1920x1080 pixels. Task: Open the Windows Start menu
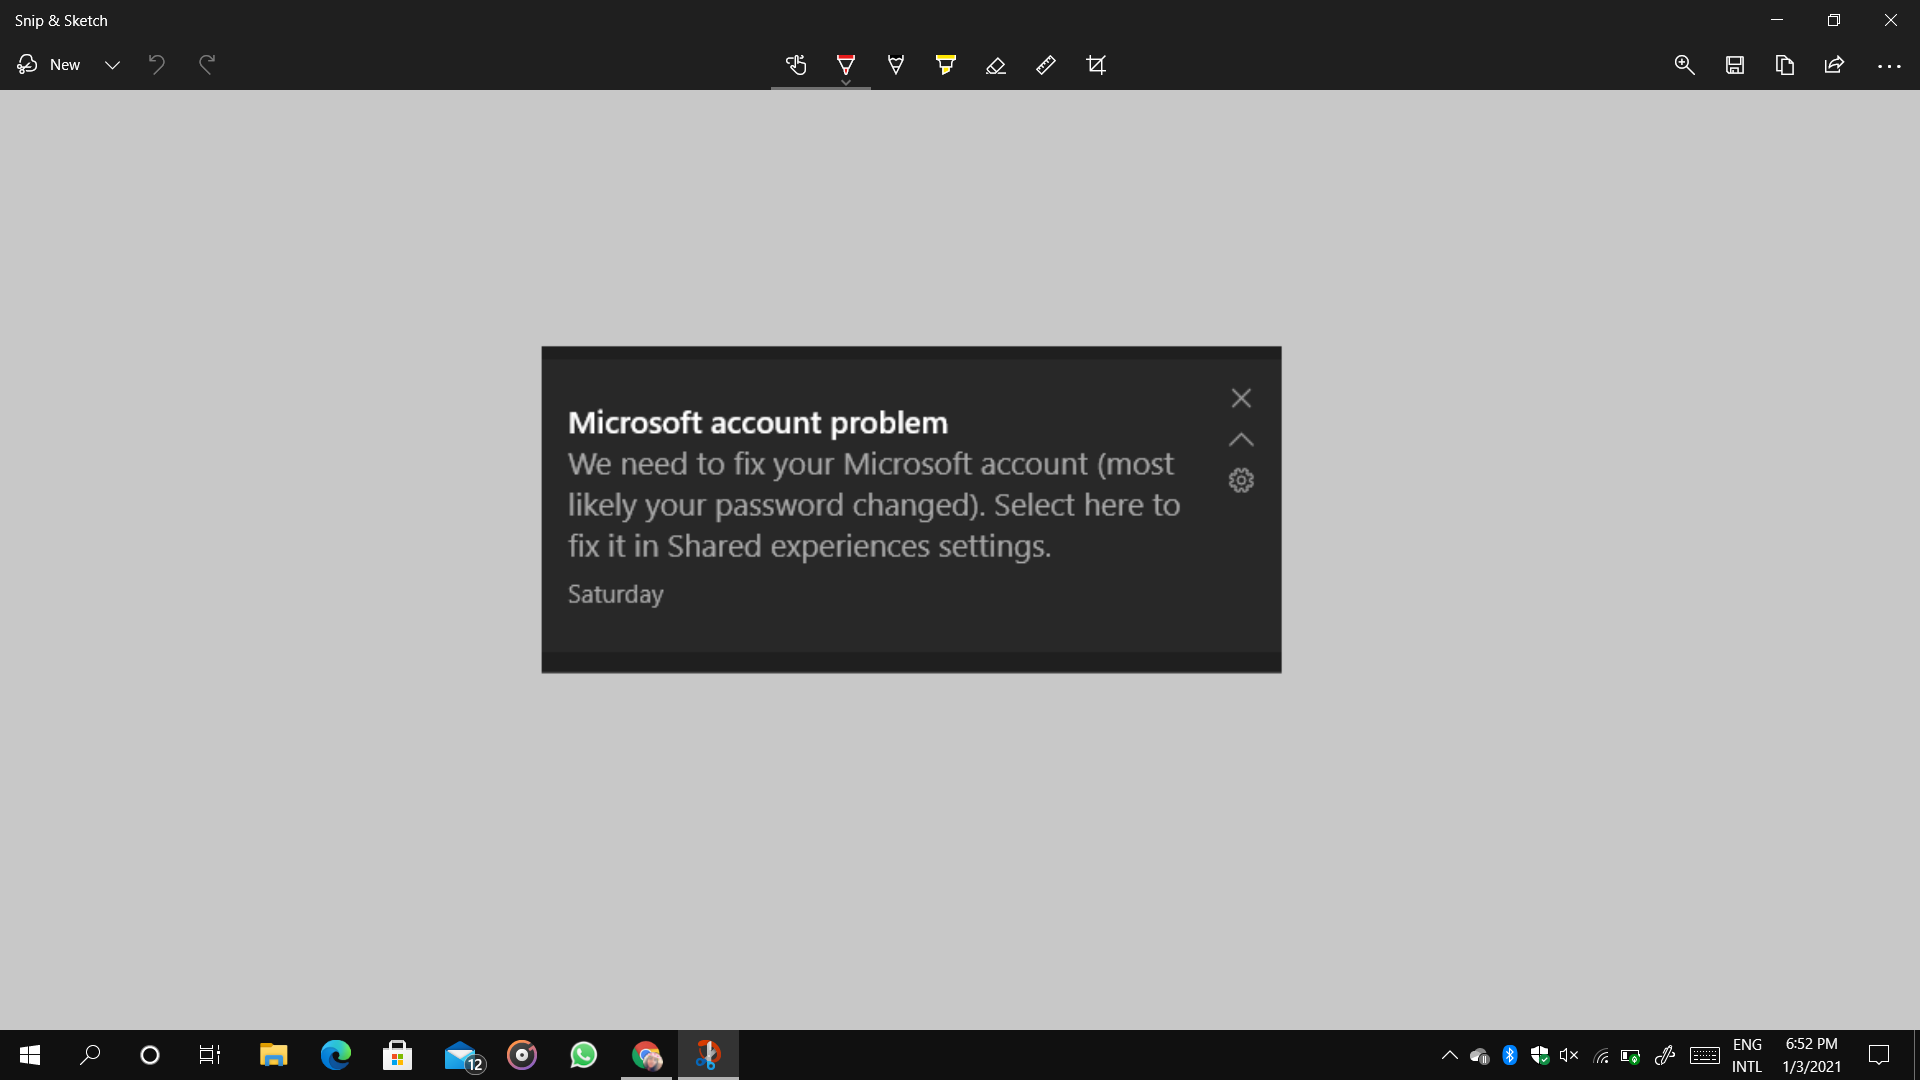[x=30, y=1055]
